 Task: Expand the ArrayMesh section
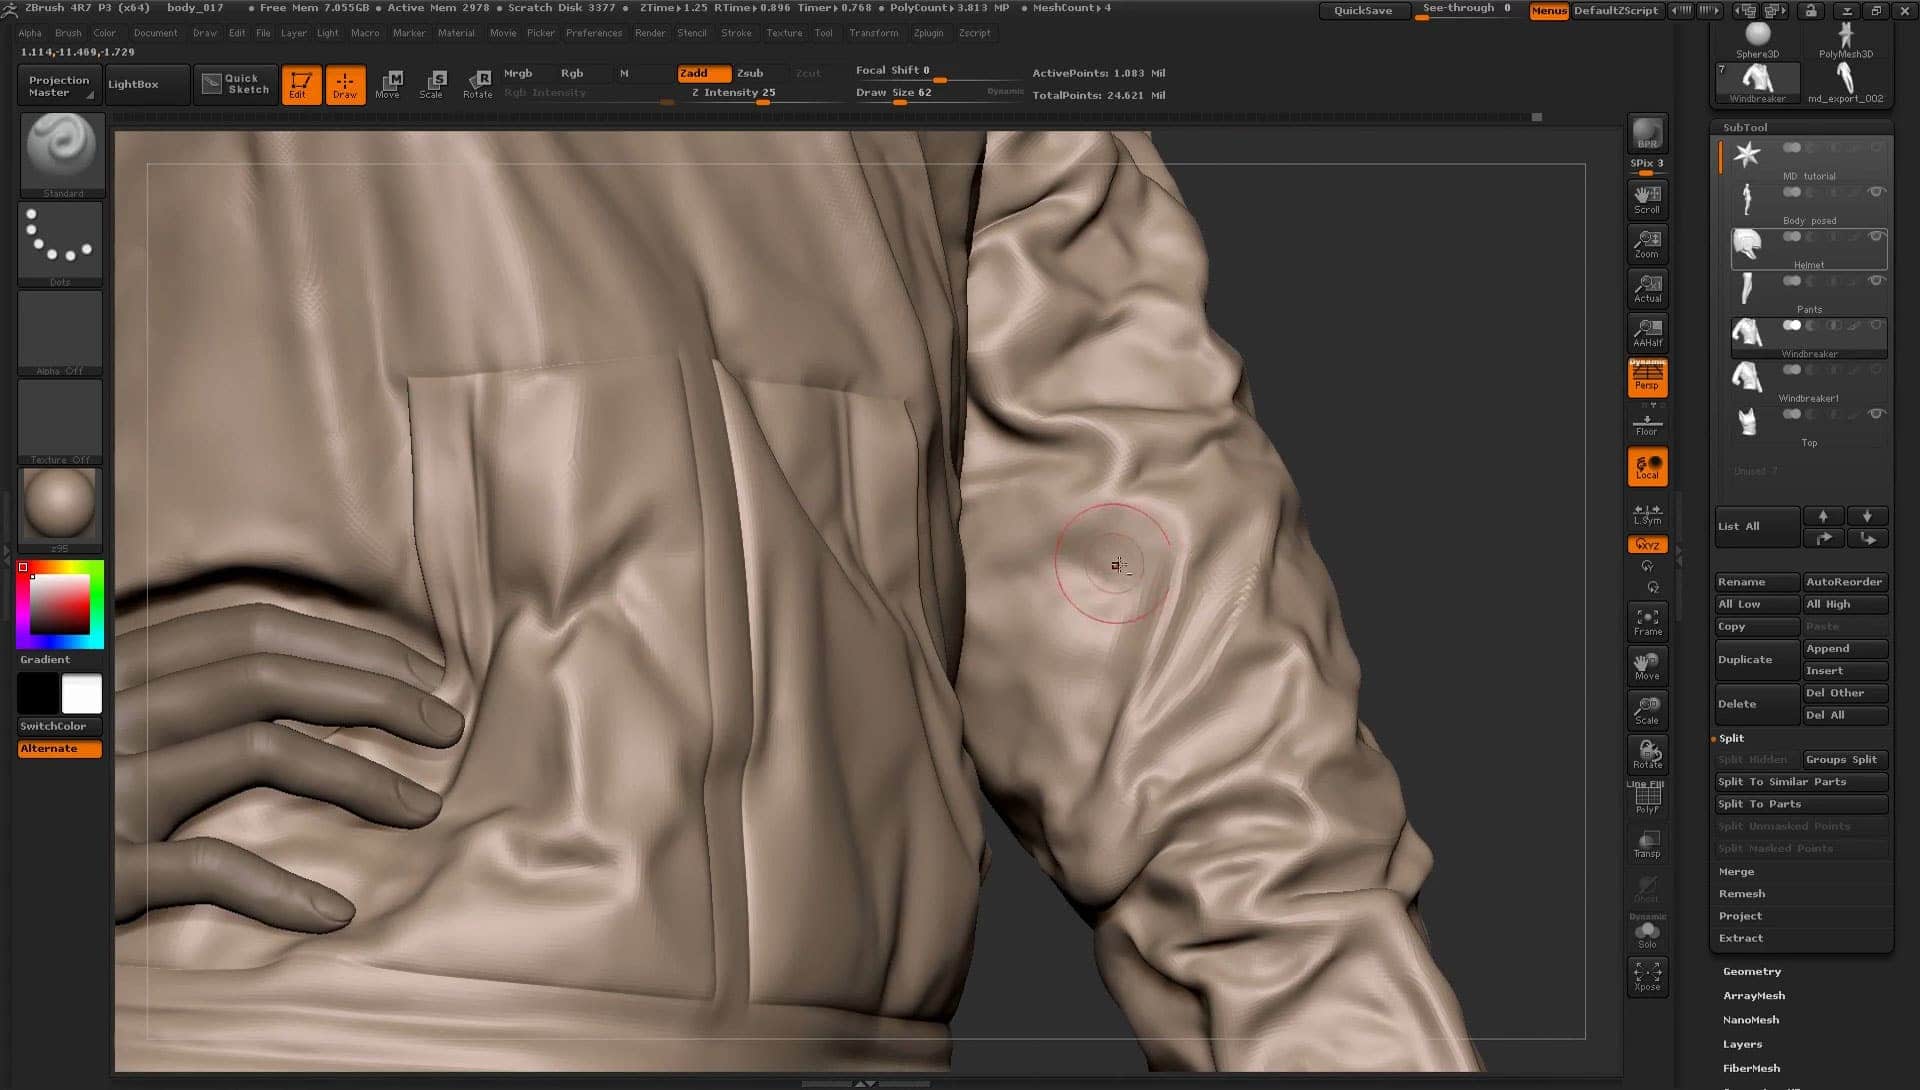point(1753,996)
